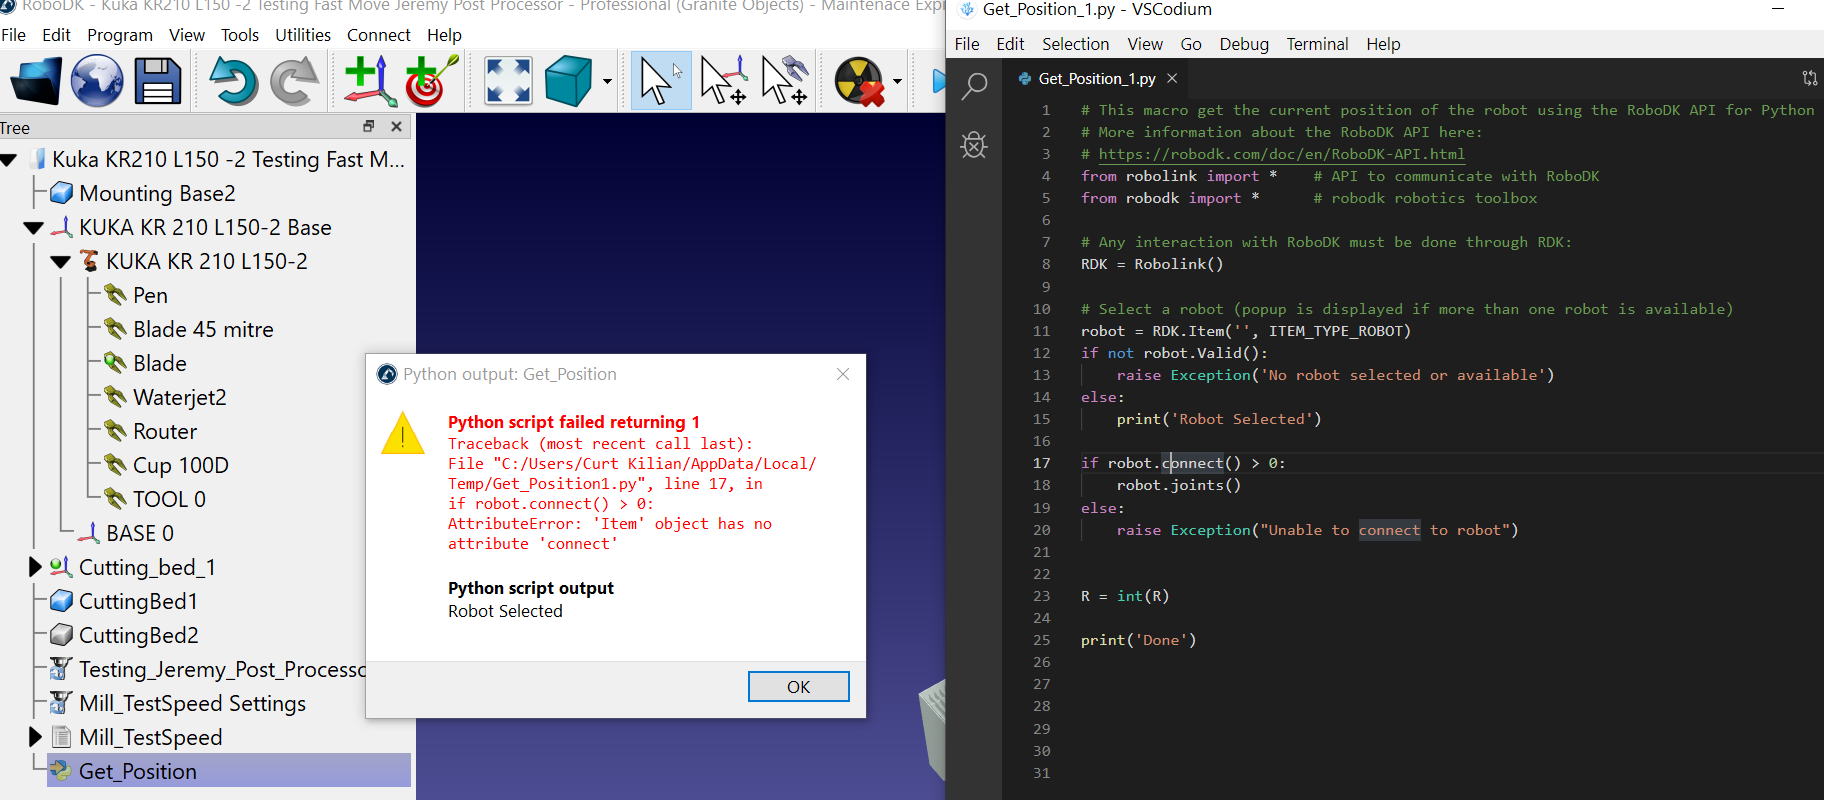Close the Get_Position_1.py editor tab
This screenshot has width=1824, height=800.
[1172, 79]
